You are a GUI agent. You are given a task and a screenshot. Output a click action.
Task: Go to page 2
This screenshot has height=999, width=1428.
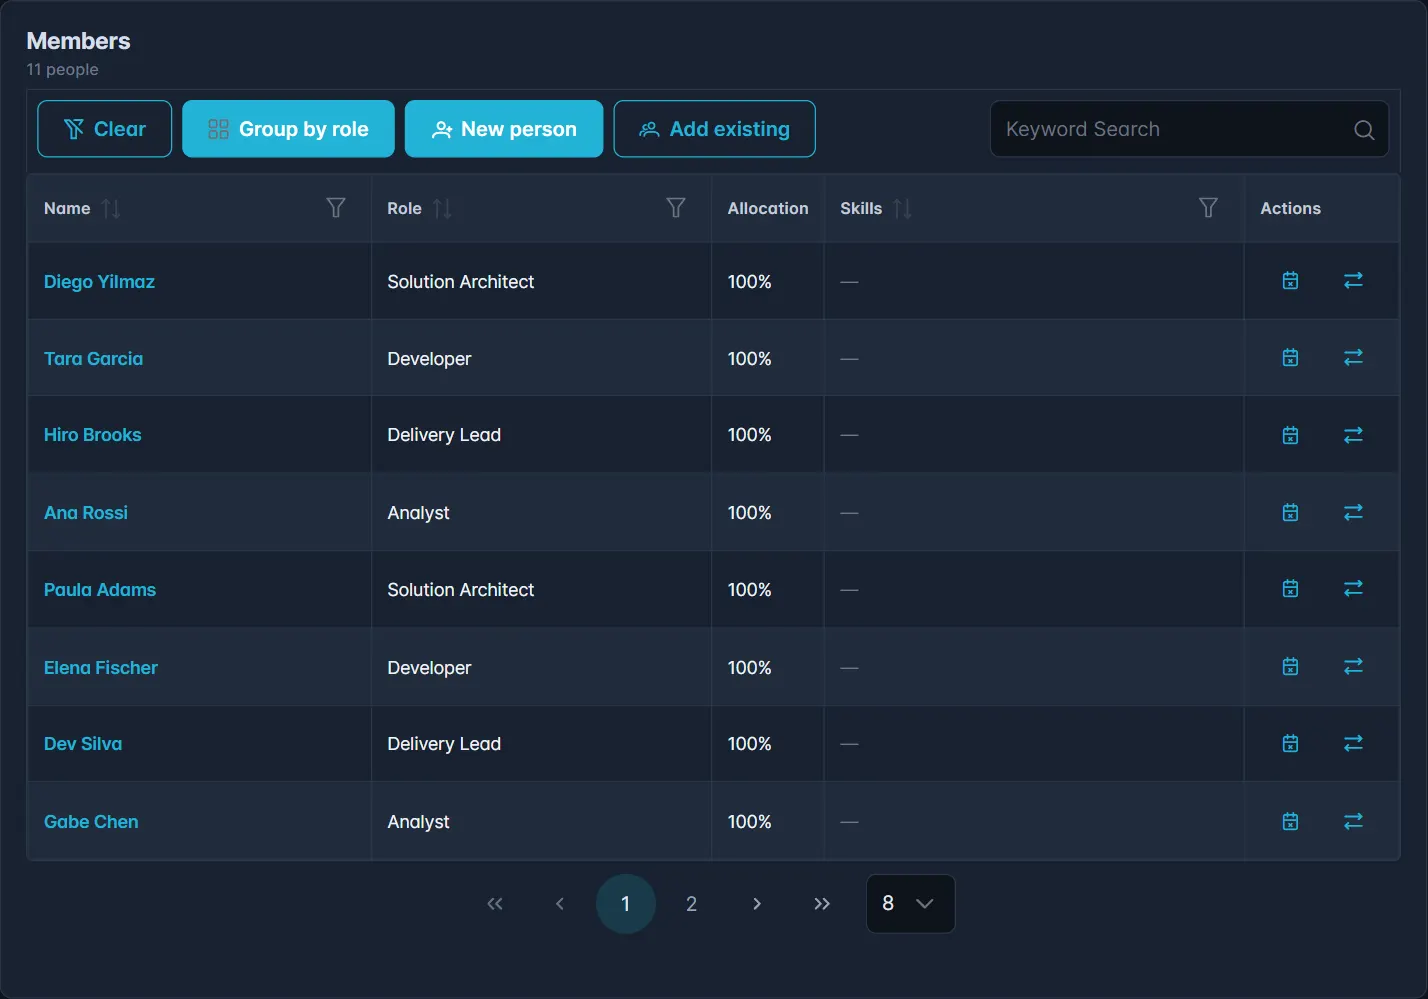click(x=691, y=904)
